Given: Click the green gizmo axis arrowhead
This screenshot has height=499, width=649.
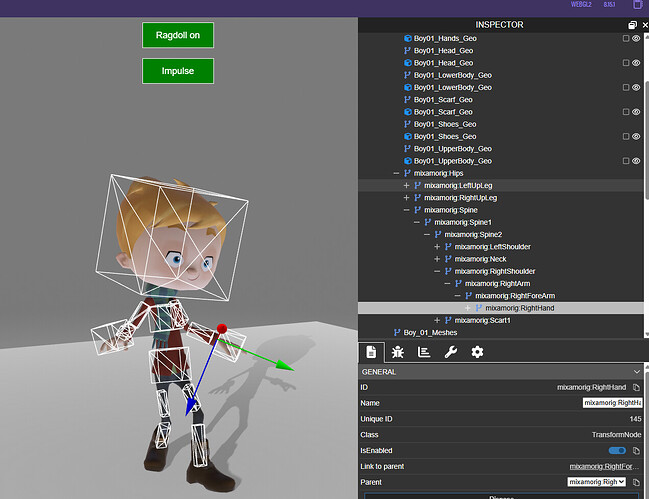Looking at the screenshot, I should click(285, 365).
